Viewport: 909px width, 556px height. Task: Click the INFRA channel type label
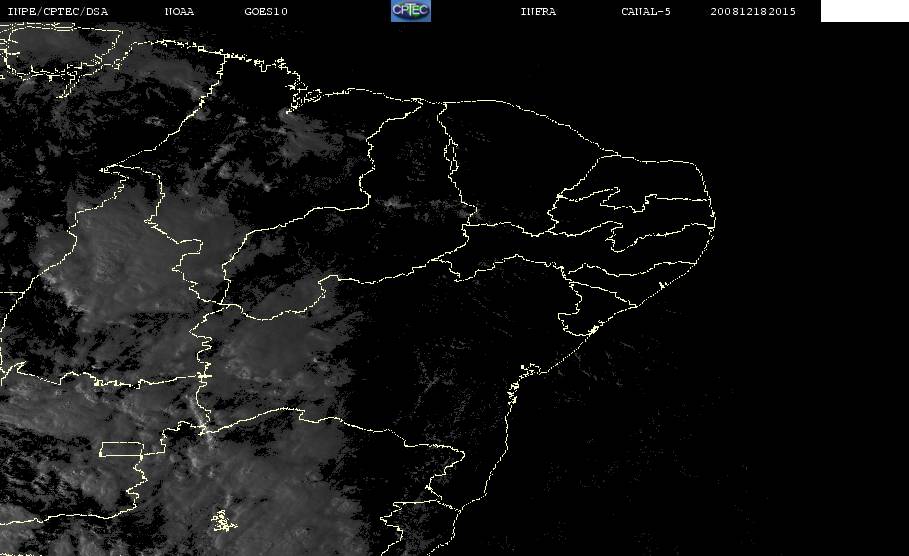(x=538, y=11)
